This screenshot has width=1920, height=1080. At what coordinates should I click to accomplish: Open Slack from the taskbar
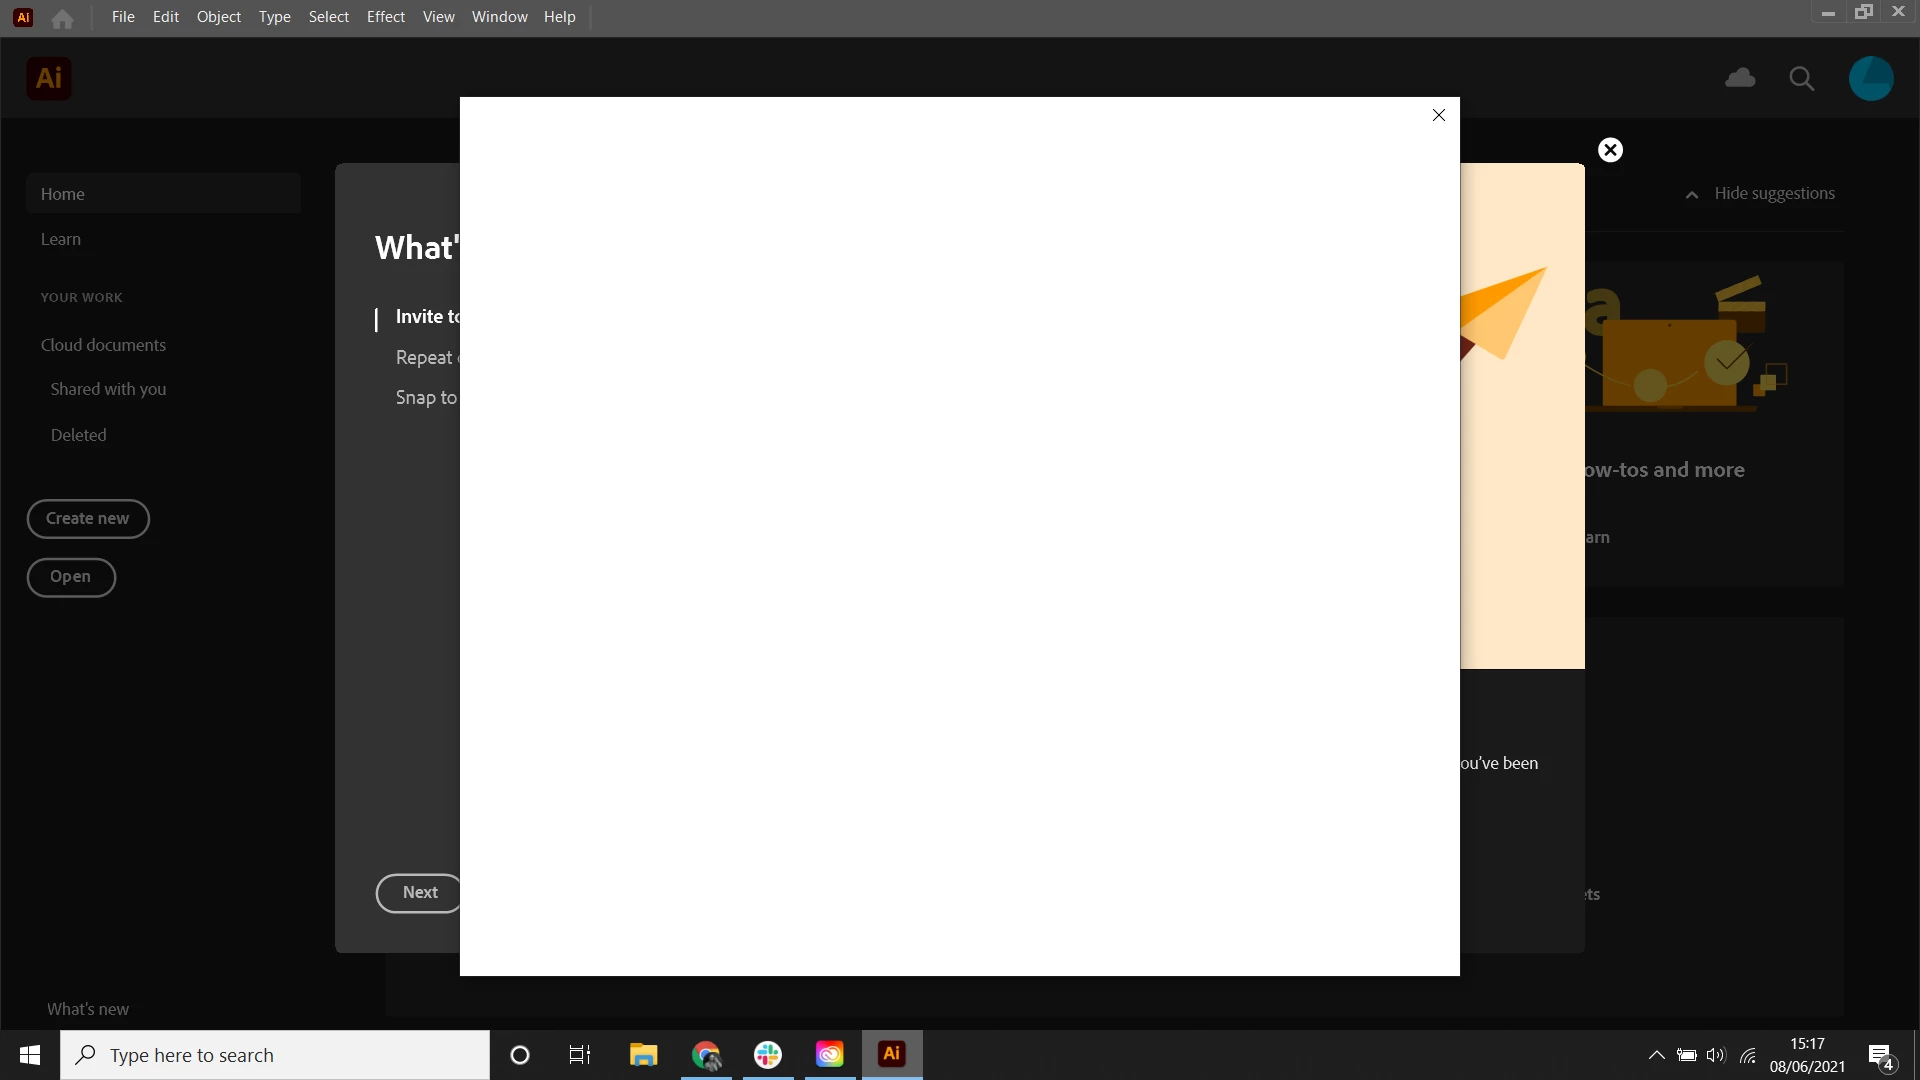tap(768, 1055)
